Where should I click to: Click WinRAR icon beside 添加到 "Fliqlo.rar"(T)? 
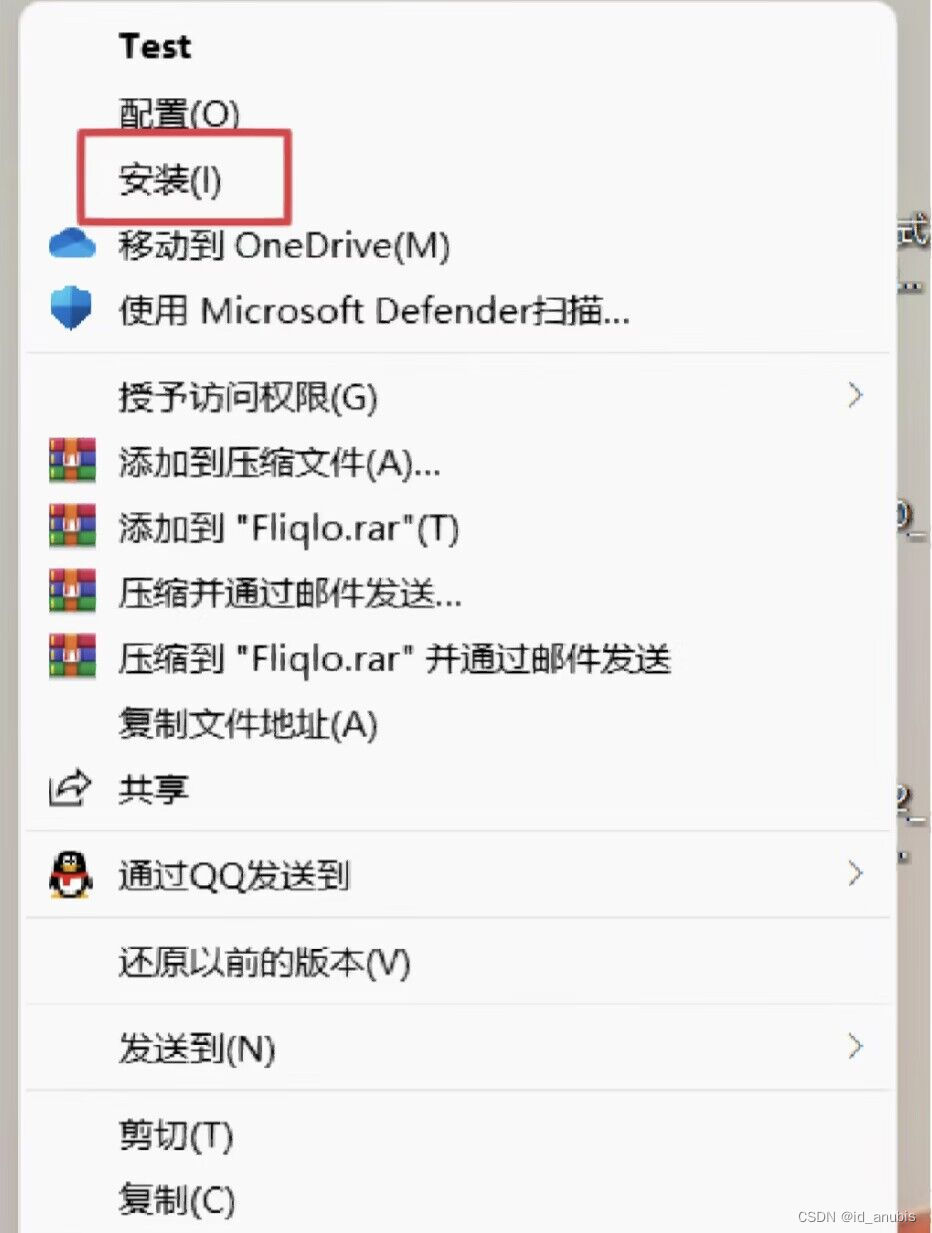[x=72, y=526]
